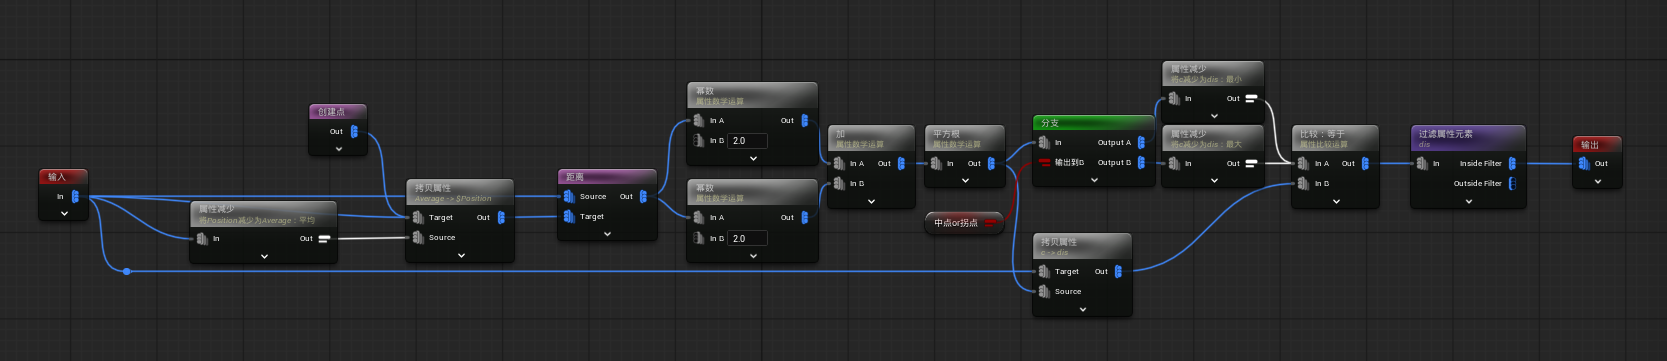Click In pin on 分支 node
The image size is (1667, 361).
point(1044,142)
